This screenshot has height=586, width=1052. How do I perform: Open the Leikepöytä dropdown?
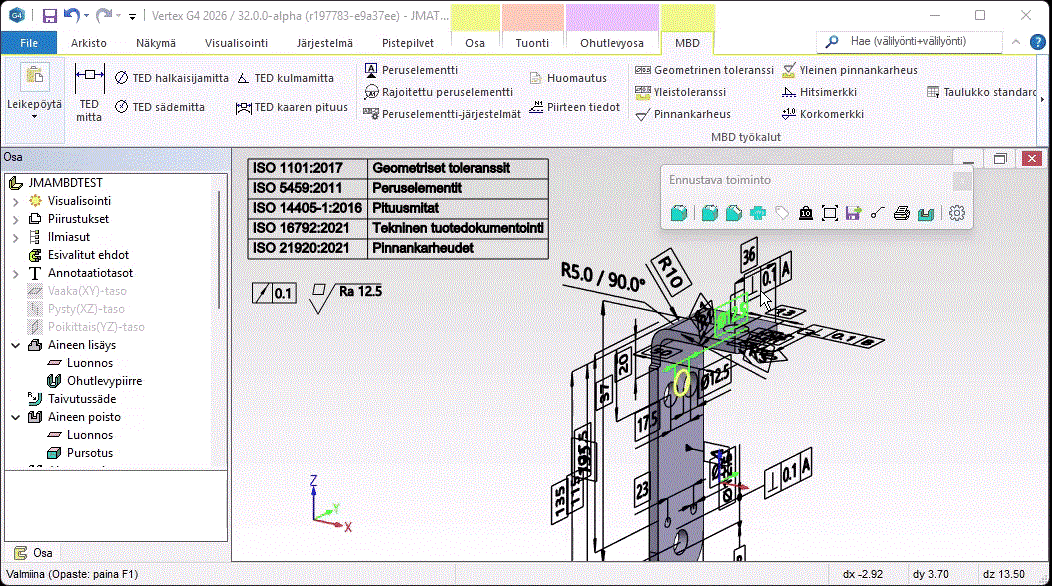pyautogui.click(x=34, y=116)
